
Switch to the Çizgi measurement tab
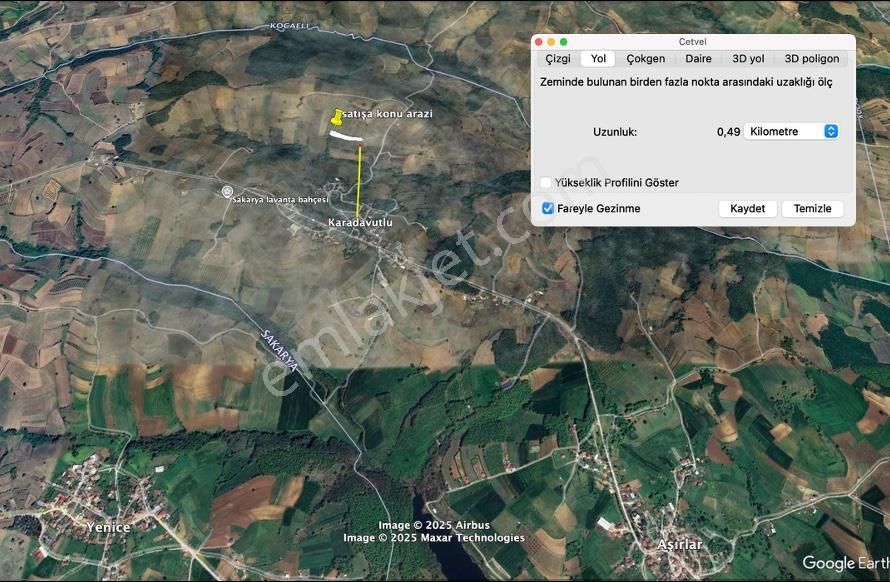[561, 58]
